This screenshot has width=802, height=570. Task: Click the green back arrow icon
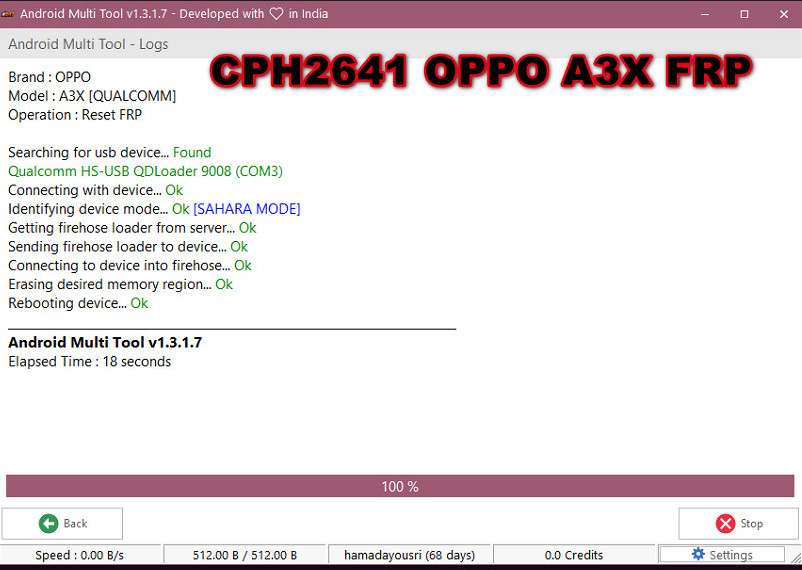49,523
